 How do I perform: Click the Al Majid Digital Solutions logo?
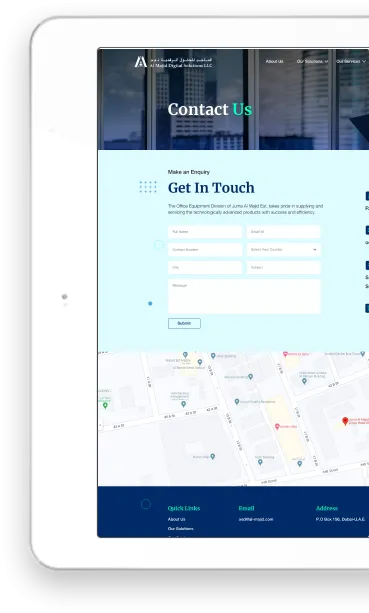[173, 62]
